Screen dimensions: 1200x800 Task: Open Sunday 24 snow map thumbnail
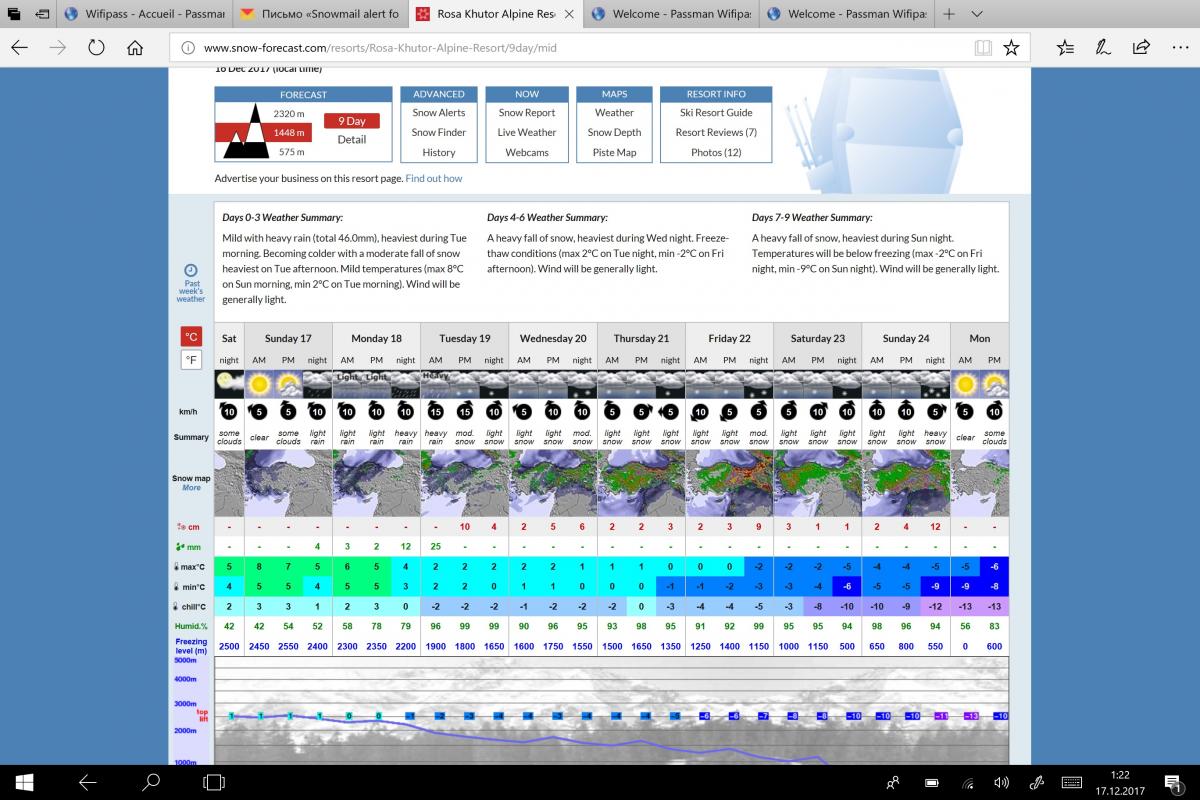click(x=906, y=482)
